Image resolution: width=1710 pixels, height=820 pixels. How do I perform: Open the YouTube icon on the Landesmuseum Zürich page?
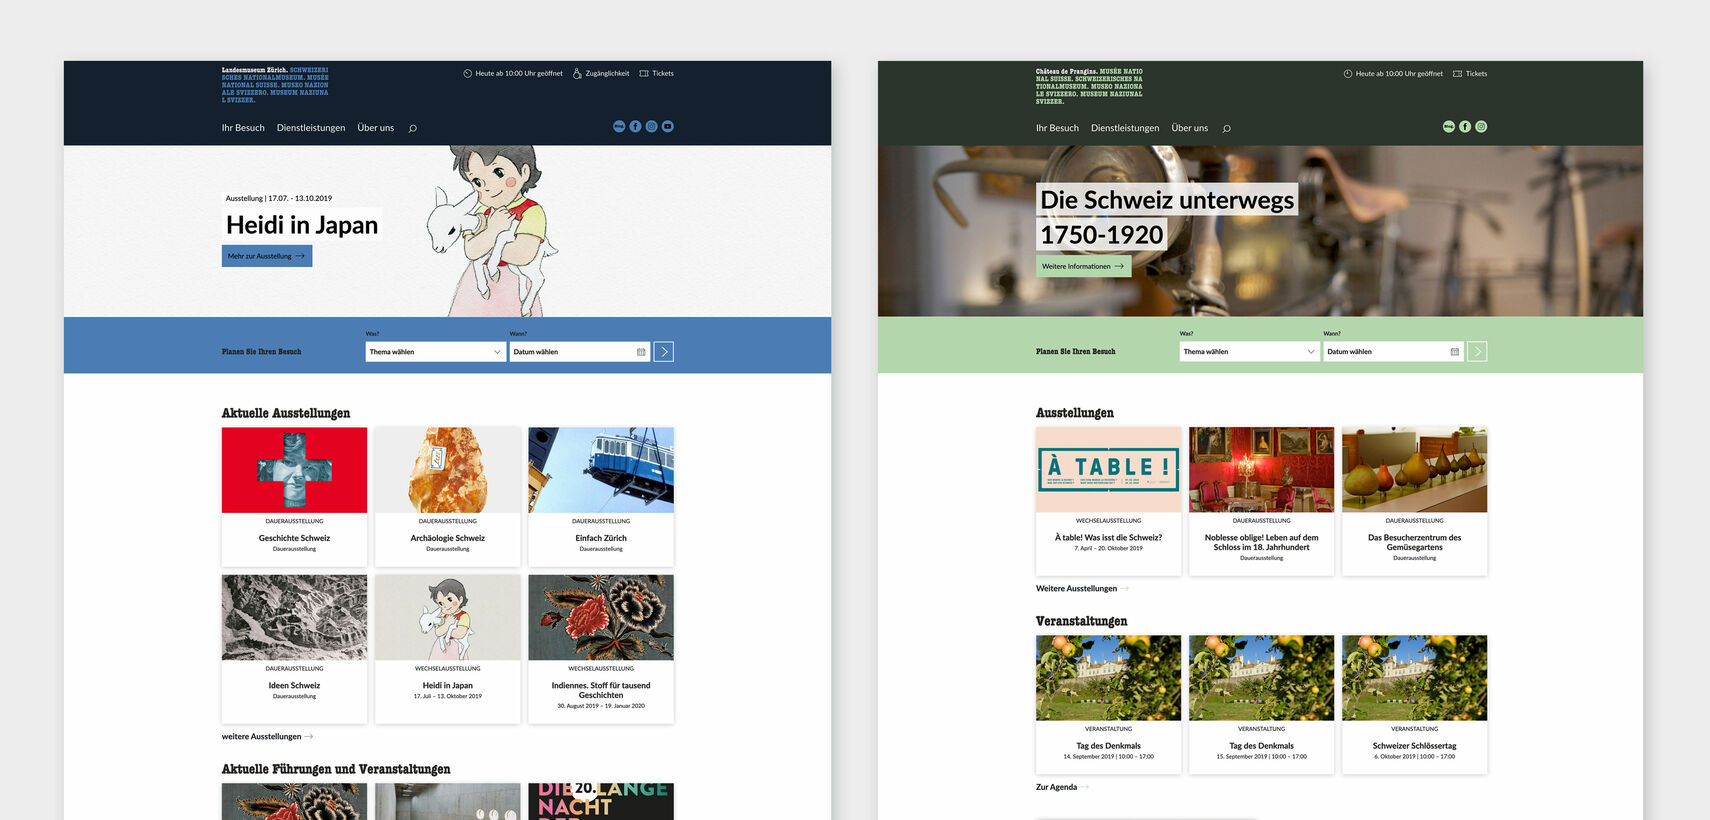click(667, 127)
